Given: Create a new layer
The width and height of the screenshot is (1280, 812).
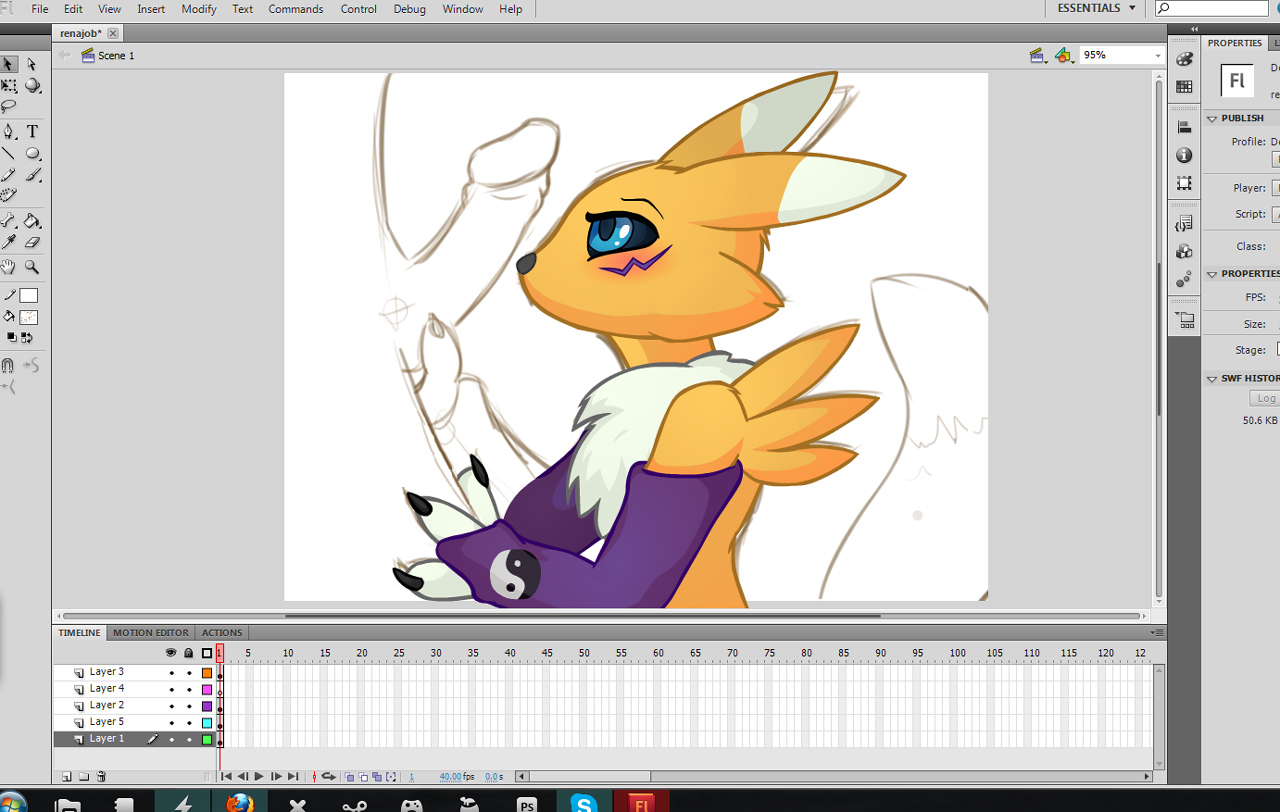Looking at the screenshot, I should tap(67, 776).
